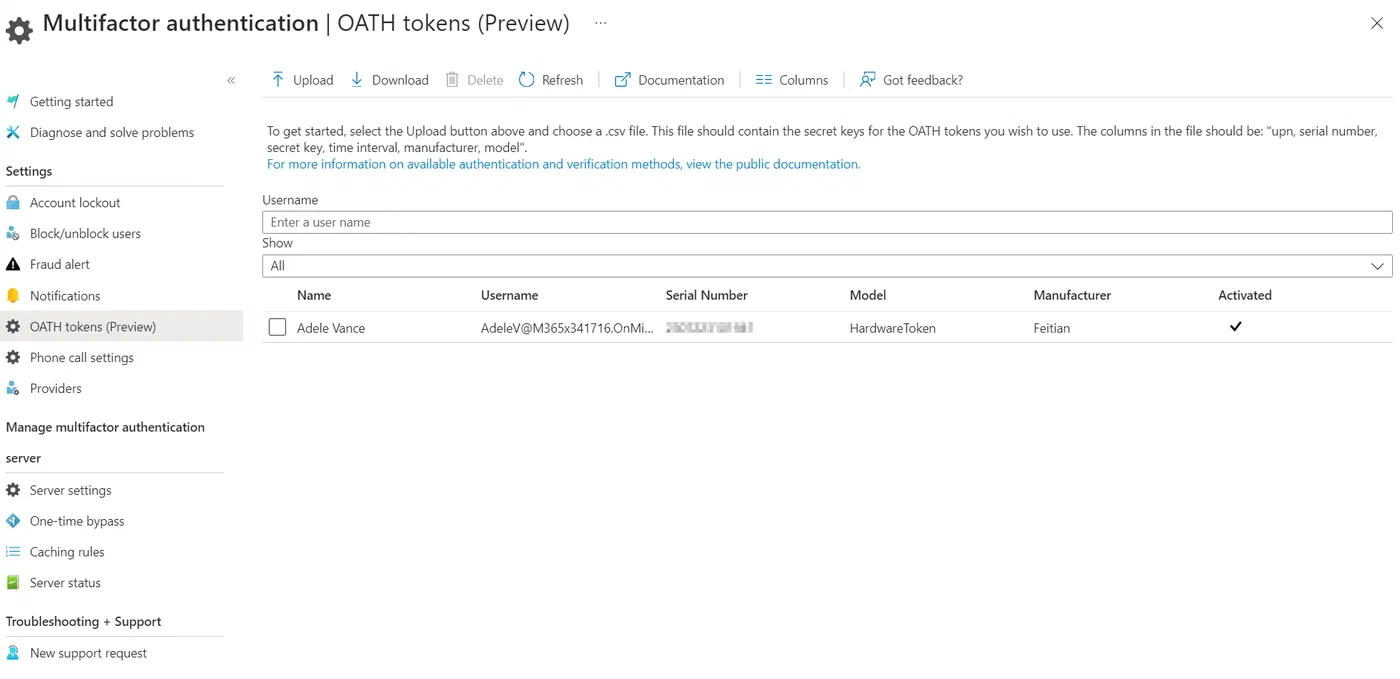This screenshot has height=679, width=1400.
Task: Click the OATH tokens gear icon
Action: click(13, 326)
